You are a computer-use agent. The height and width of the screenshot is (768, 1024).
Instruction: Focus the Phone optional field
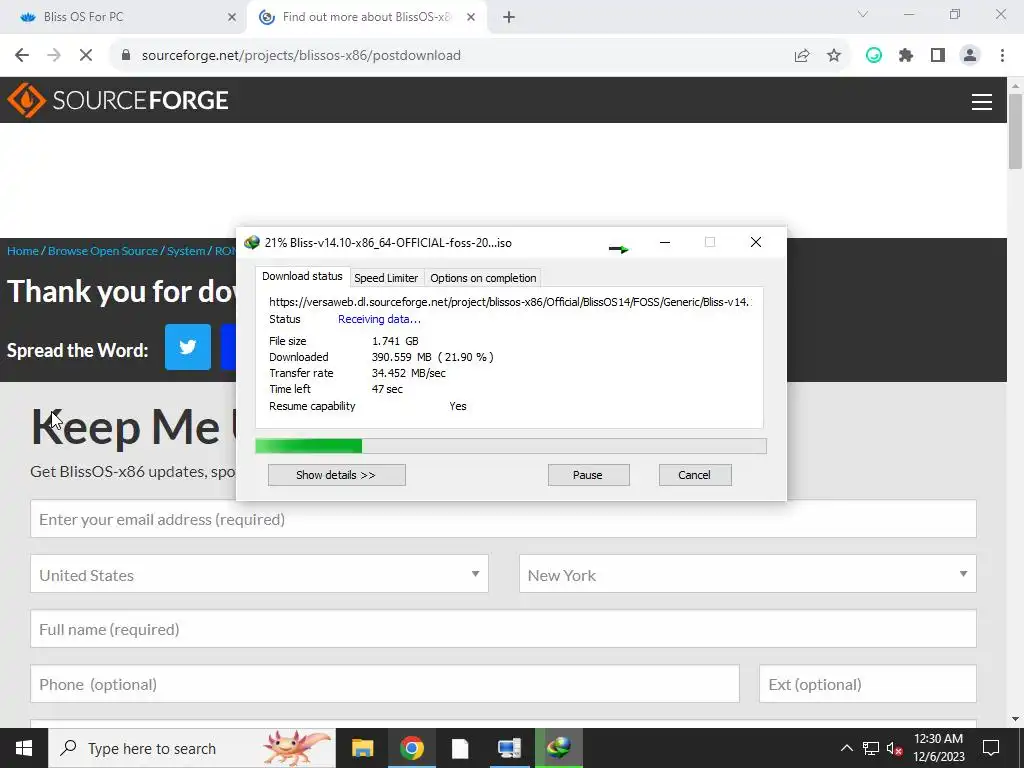click(385, 684)
